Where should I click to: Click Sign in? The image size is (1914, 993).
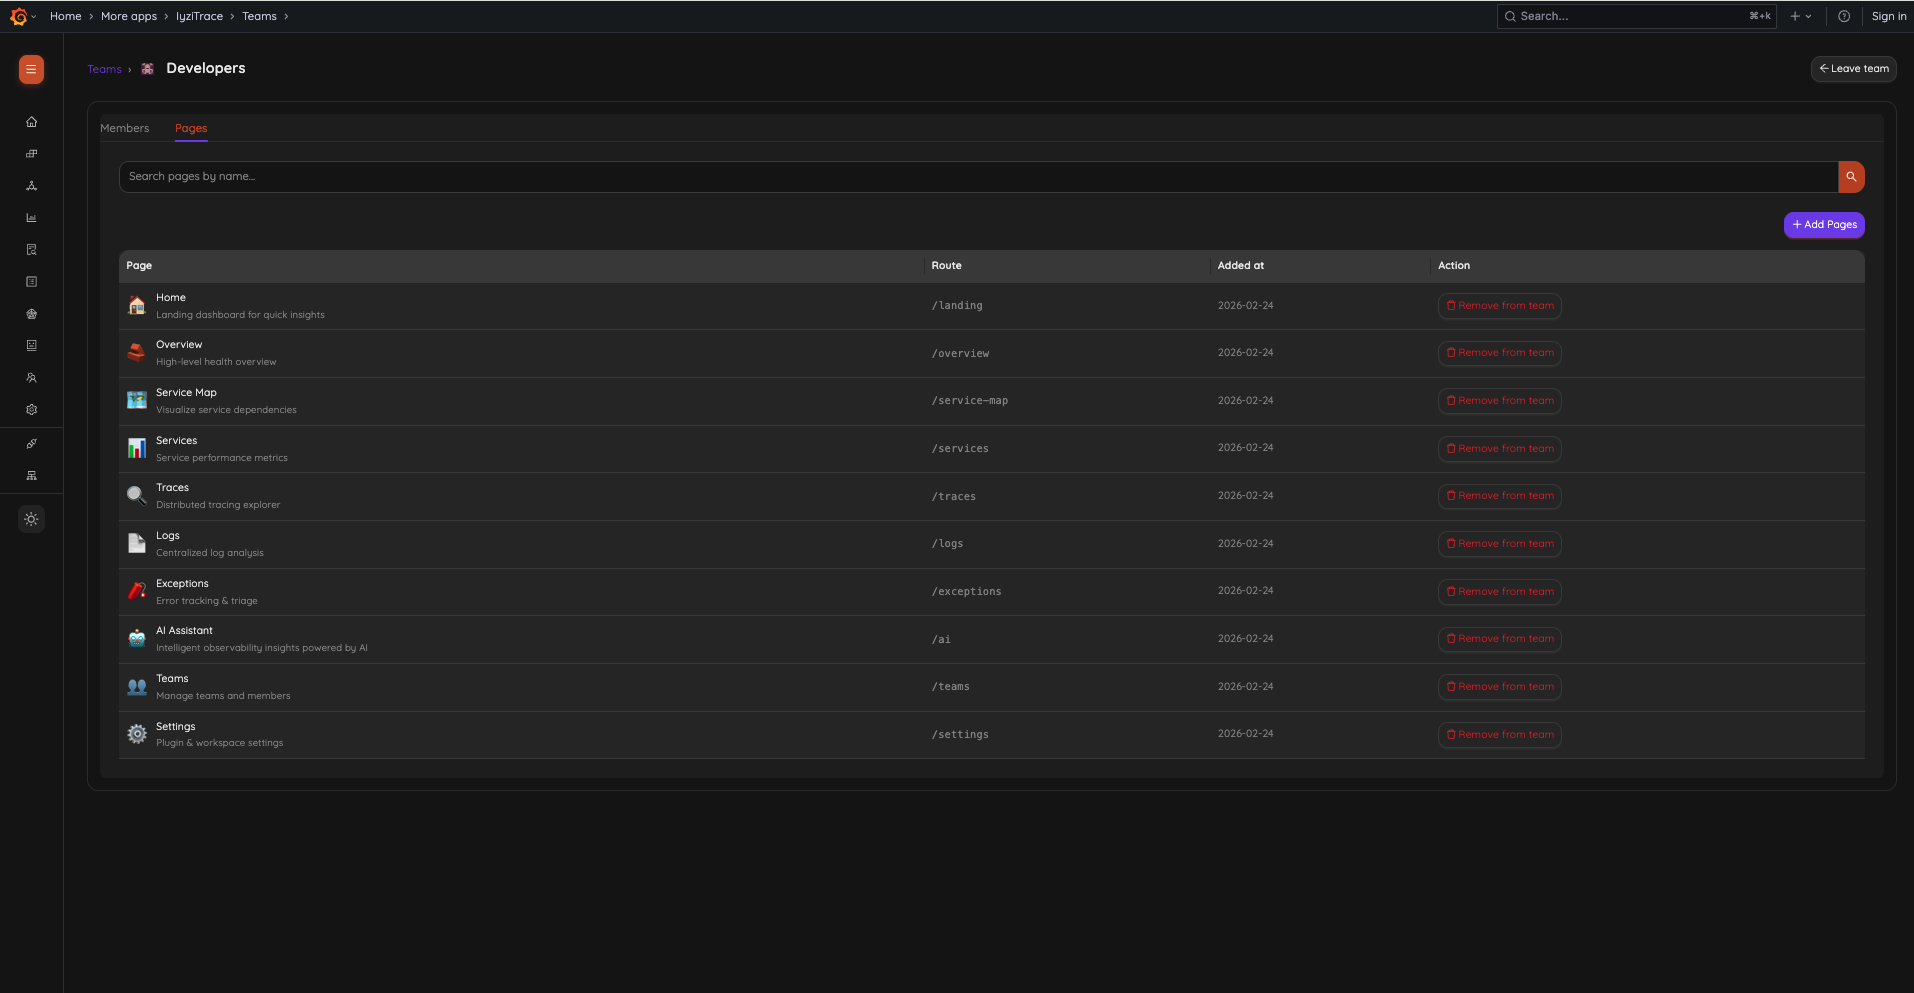tap(1888, 16)
